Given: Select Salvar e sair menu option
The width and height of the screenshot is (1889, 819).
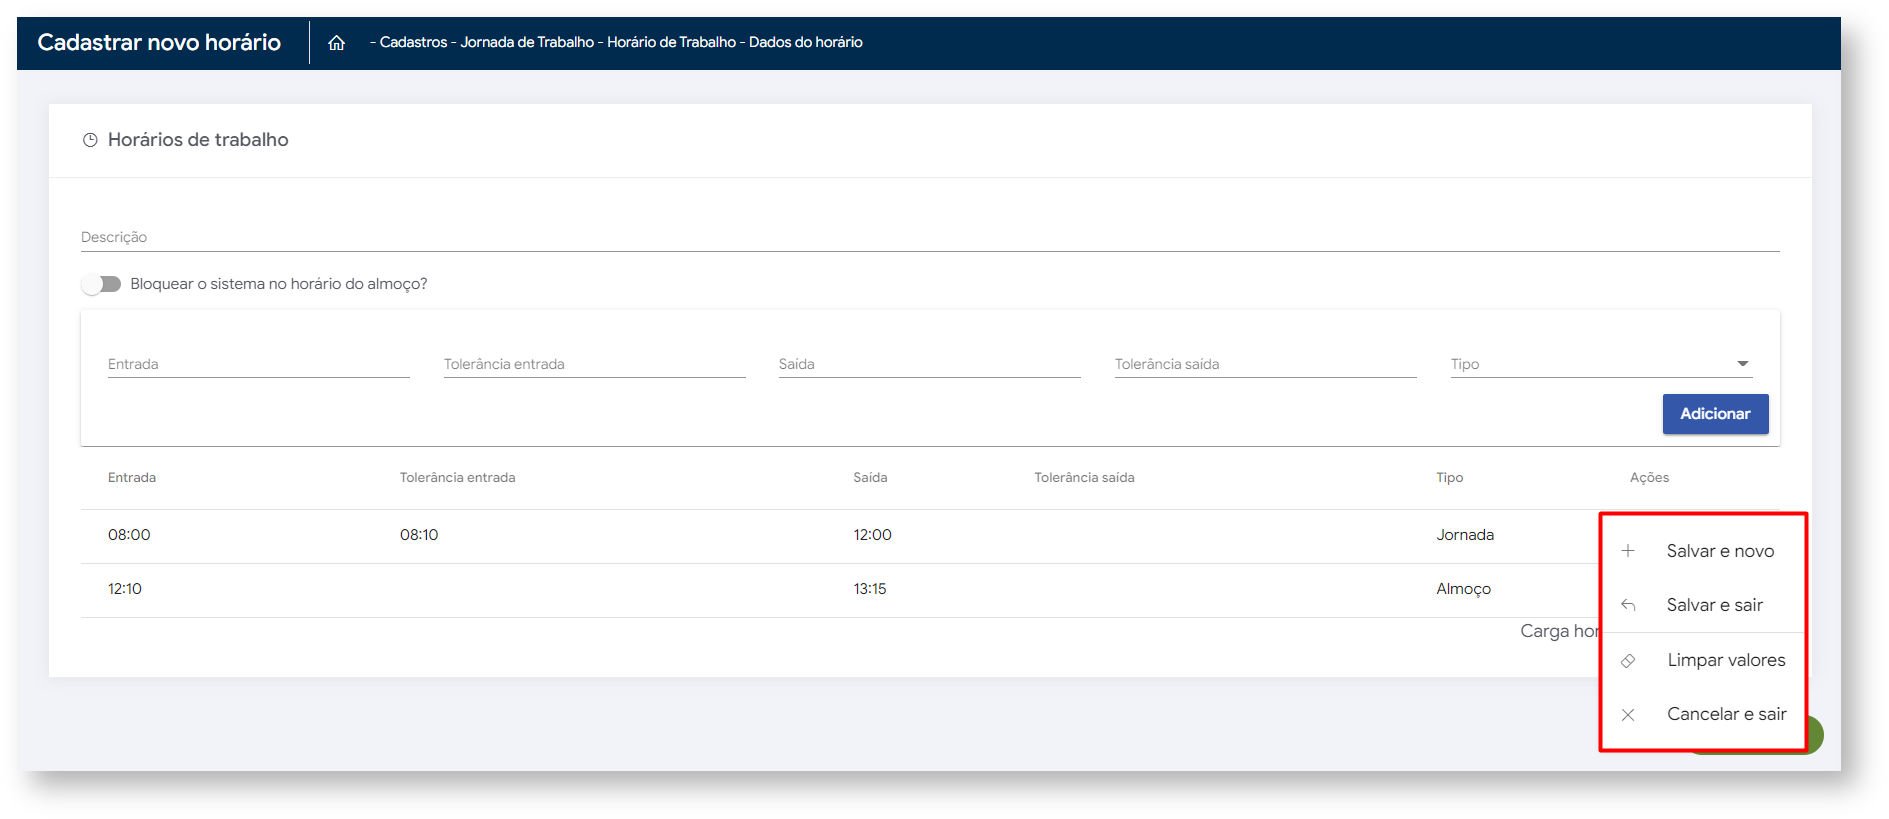Looking at the screenshot, I should [1704, 605].
